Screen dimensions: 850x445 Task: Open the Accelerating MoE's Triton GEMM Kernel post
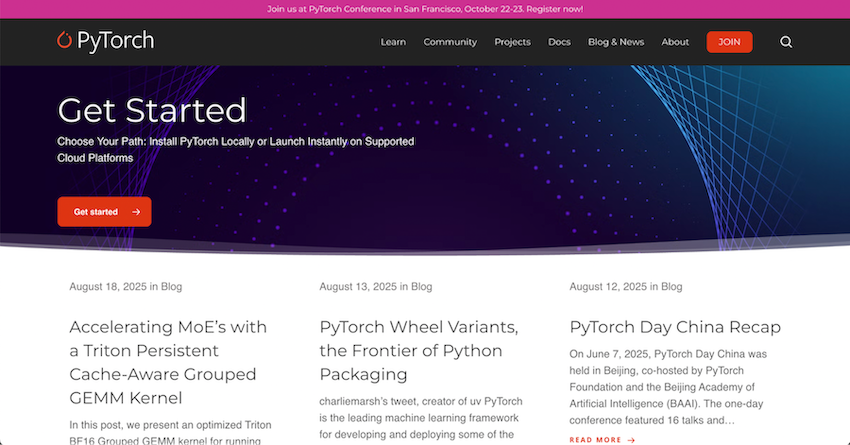(x=168, y=362)
